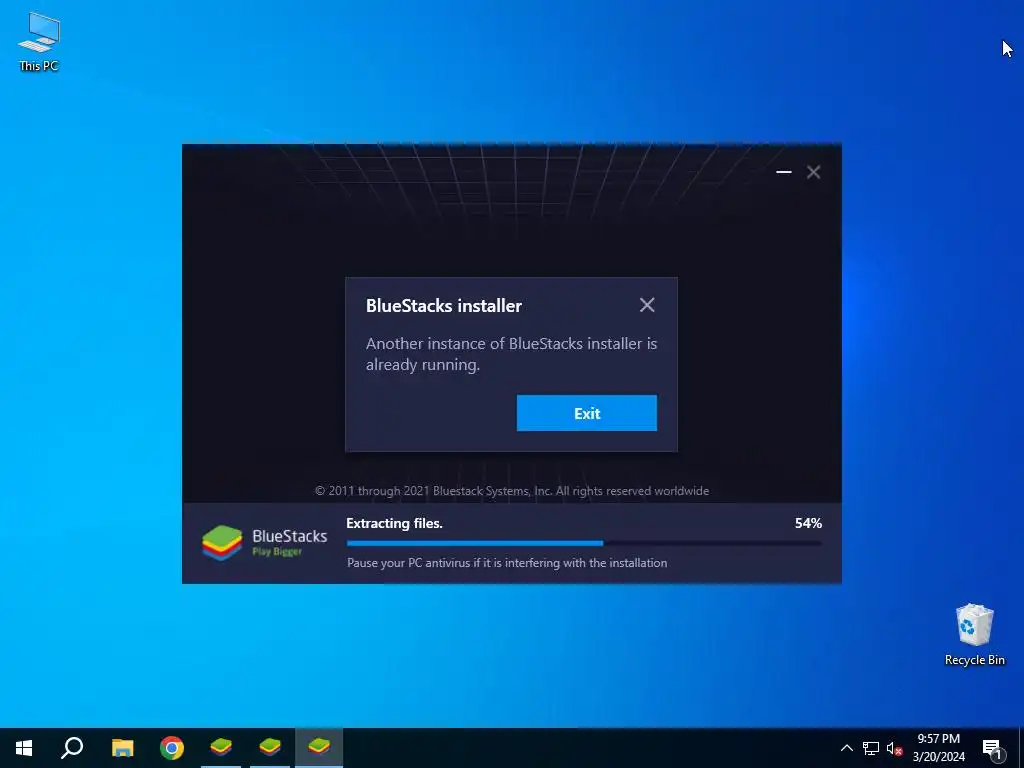Open the Windows Start menu
The image size is (1024, 768).
point(24,748)
